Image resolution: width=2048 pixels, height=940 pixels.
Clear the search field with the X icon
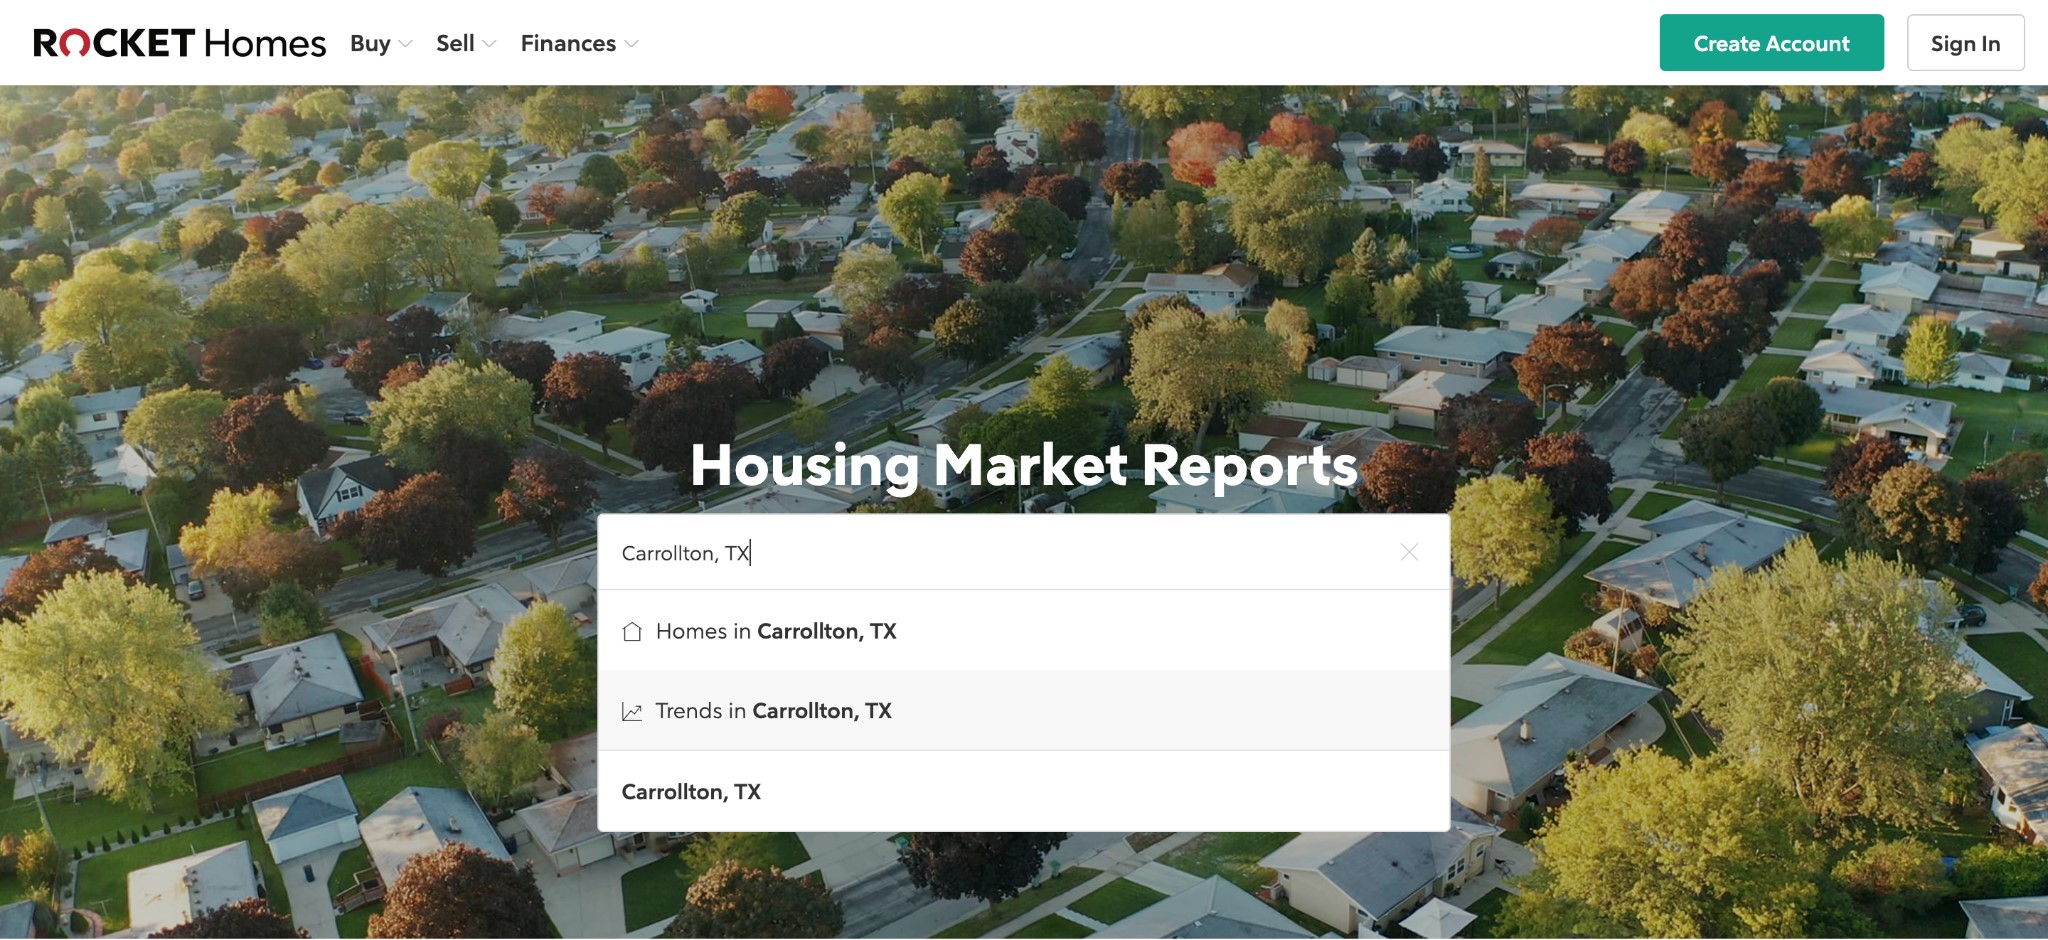[1410, 552]
